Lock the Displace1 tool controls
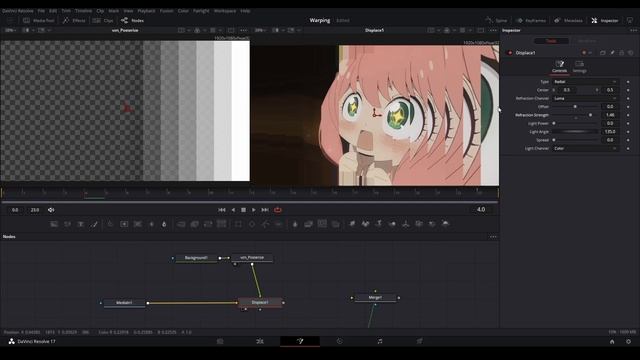 tap(621, 53)
